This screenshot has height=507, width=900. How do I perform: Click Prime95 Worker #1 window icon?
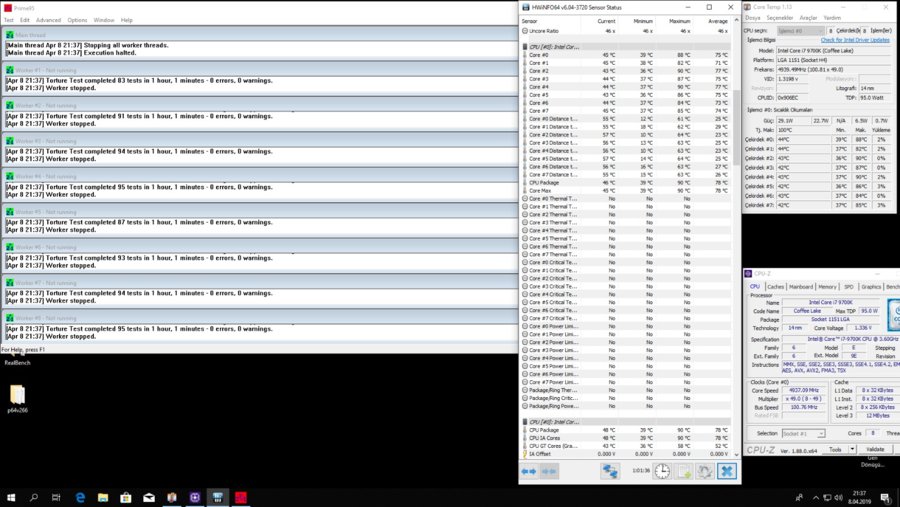click(9, 70)
